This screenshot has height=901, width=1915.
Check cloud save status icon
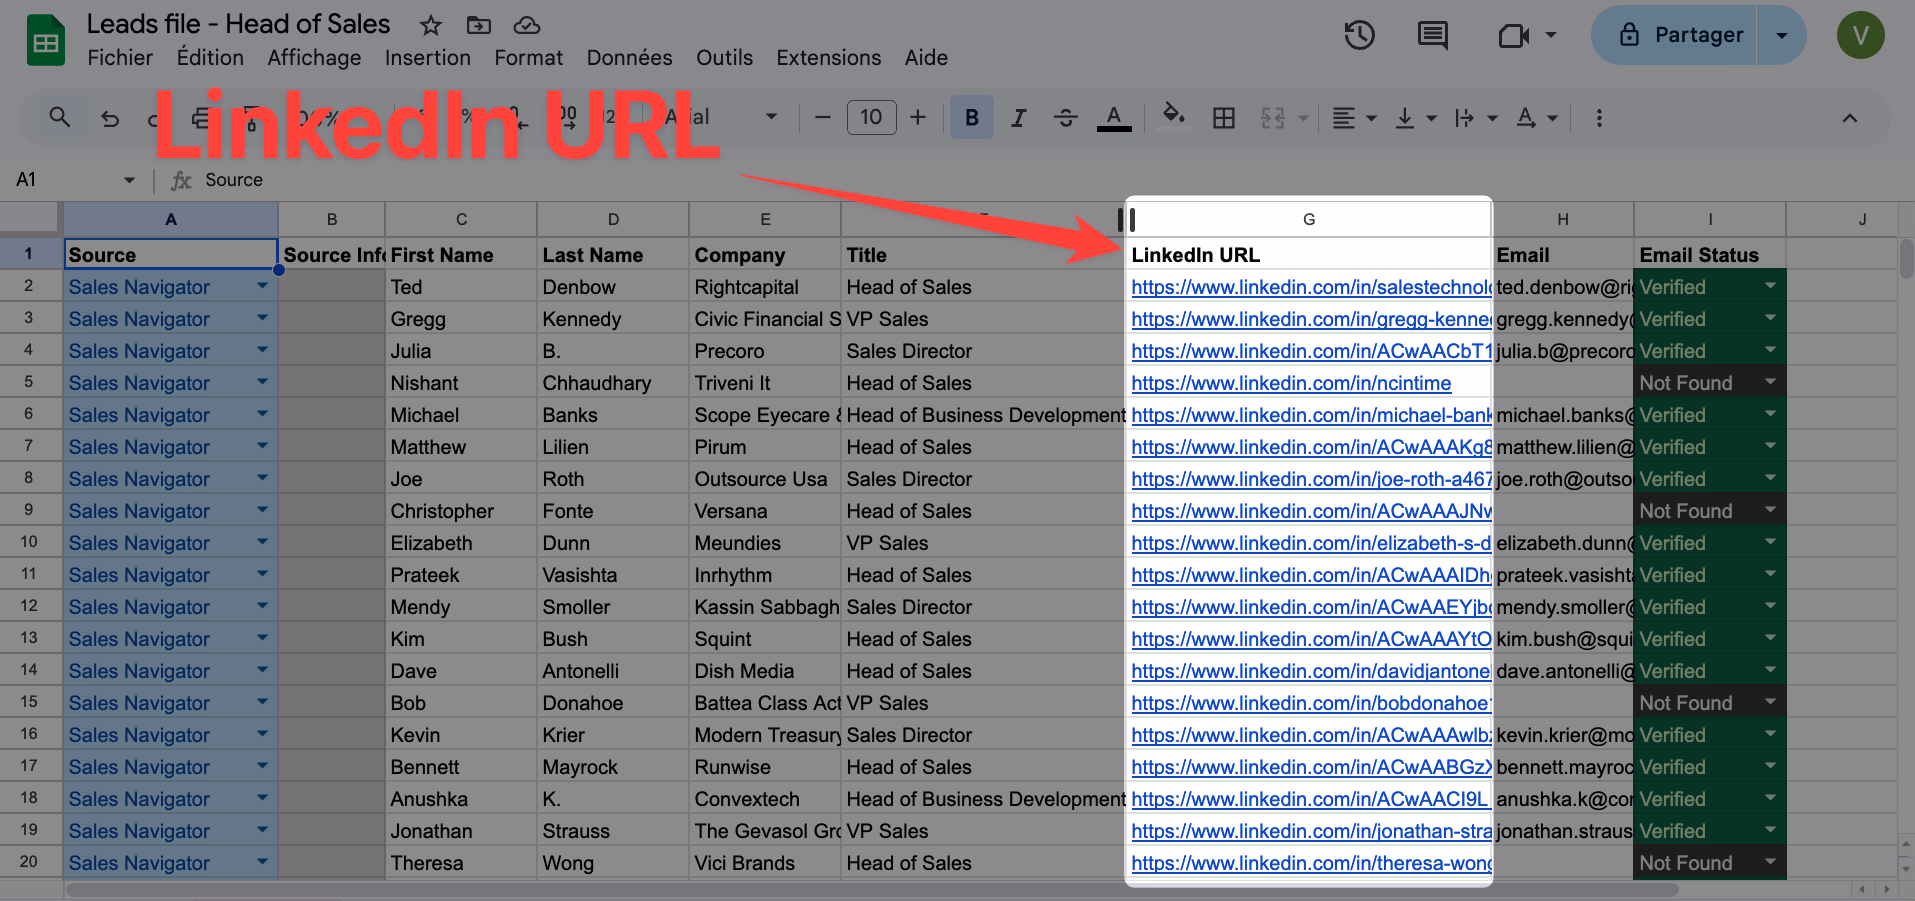point(527,25)
